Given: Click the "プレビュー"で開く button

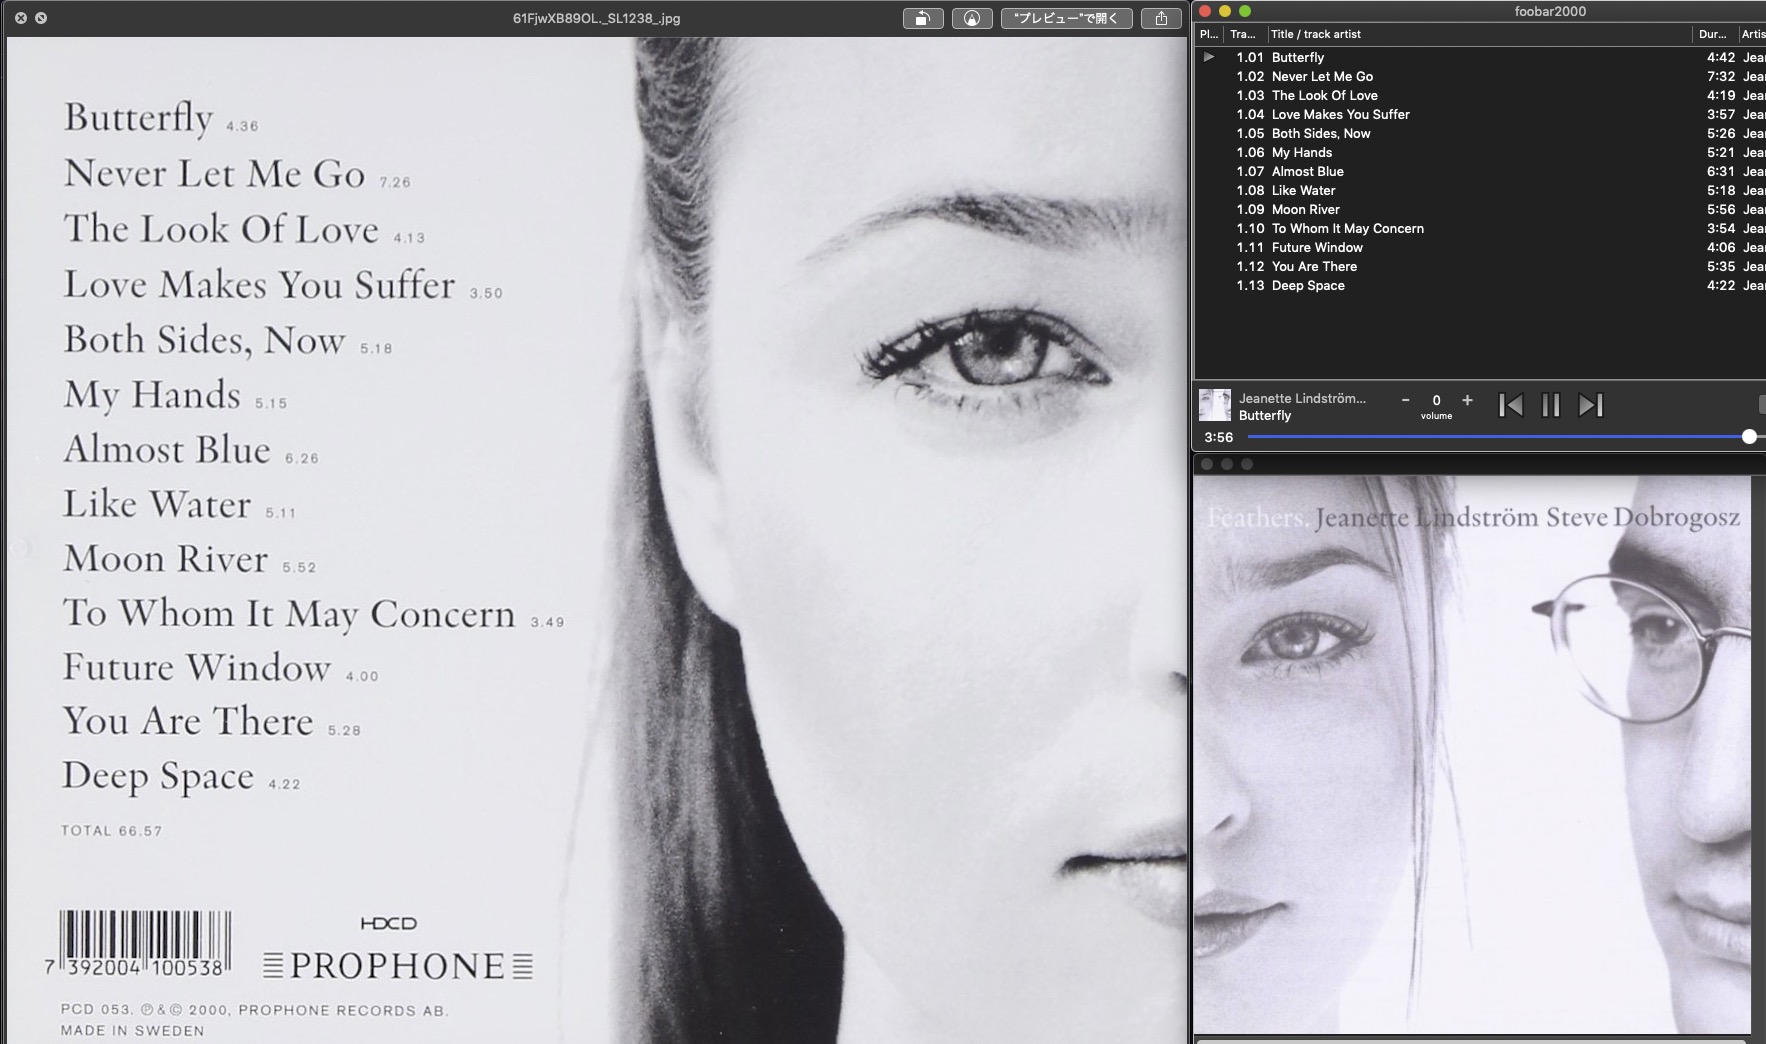Looking at the screenshot, I should (1066, 18).
